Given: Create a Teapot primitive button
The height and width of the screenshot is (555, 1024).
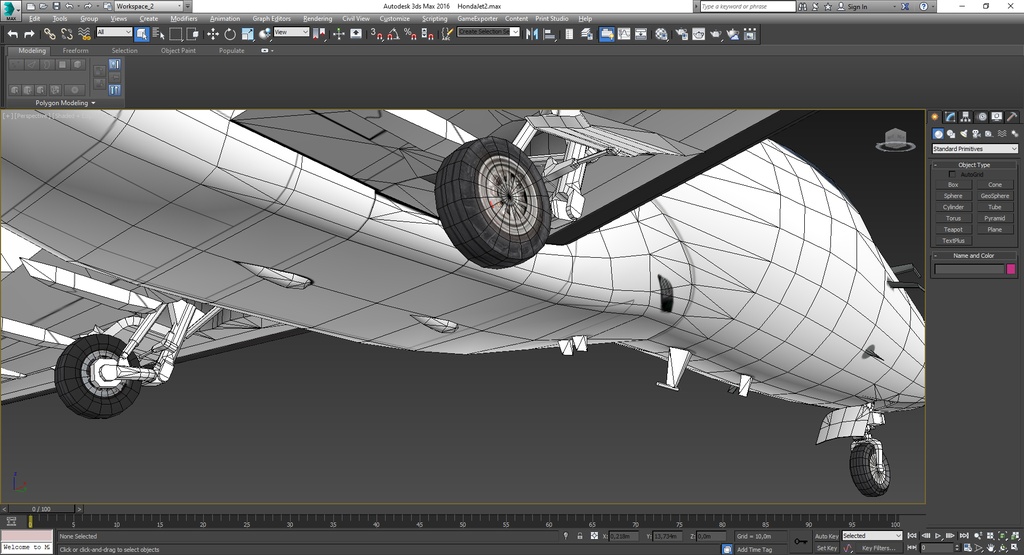Looking at the screenshot, I should click(953, 230).
